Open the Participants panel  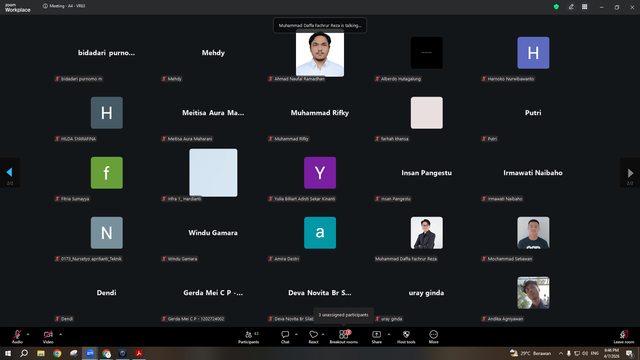pos(249,337)
